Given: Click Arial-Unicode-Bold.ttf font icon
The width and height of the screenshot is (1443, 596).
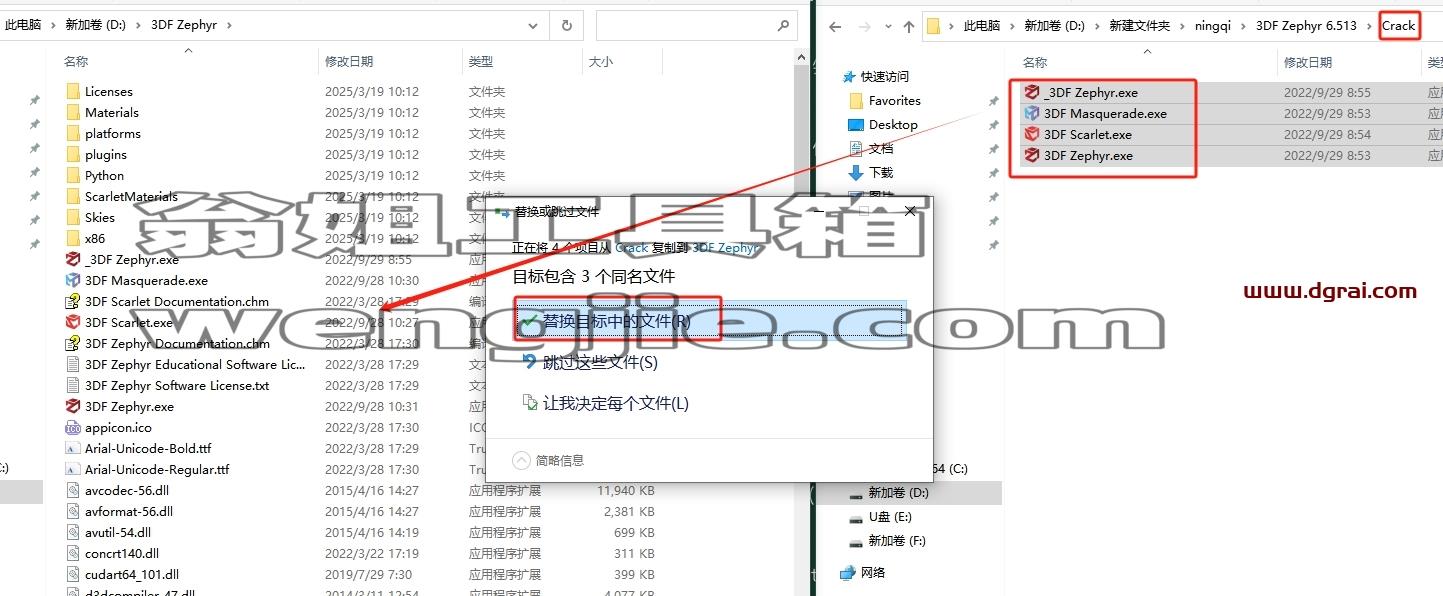Looking at the screenshot, I should coord(72,448).
